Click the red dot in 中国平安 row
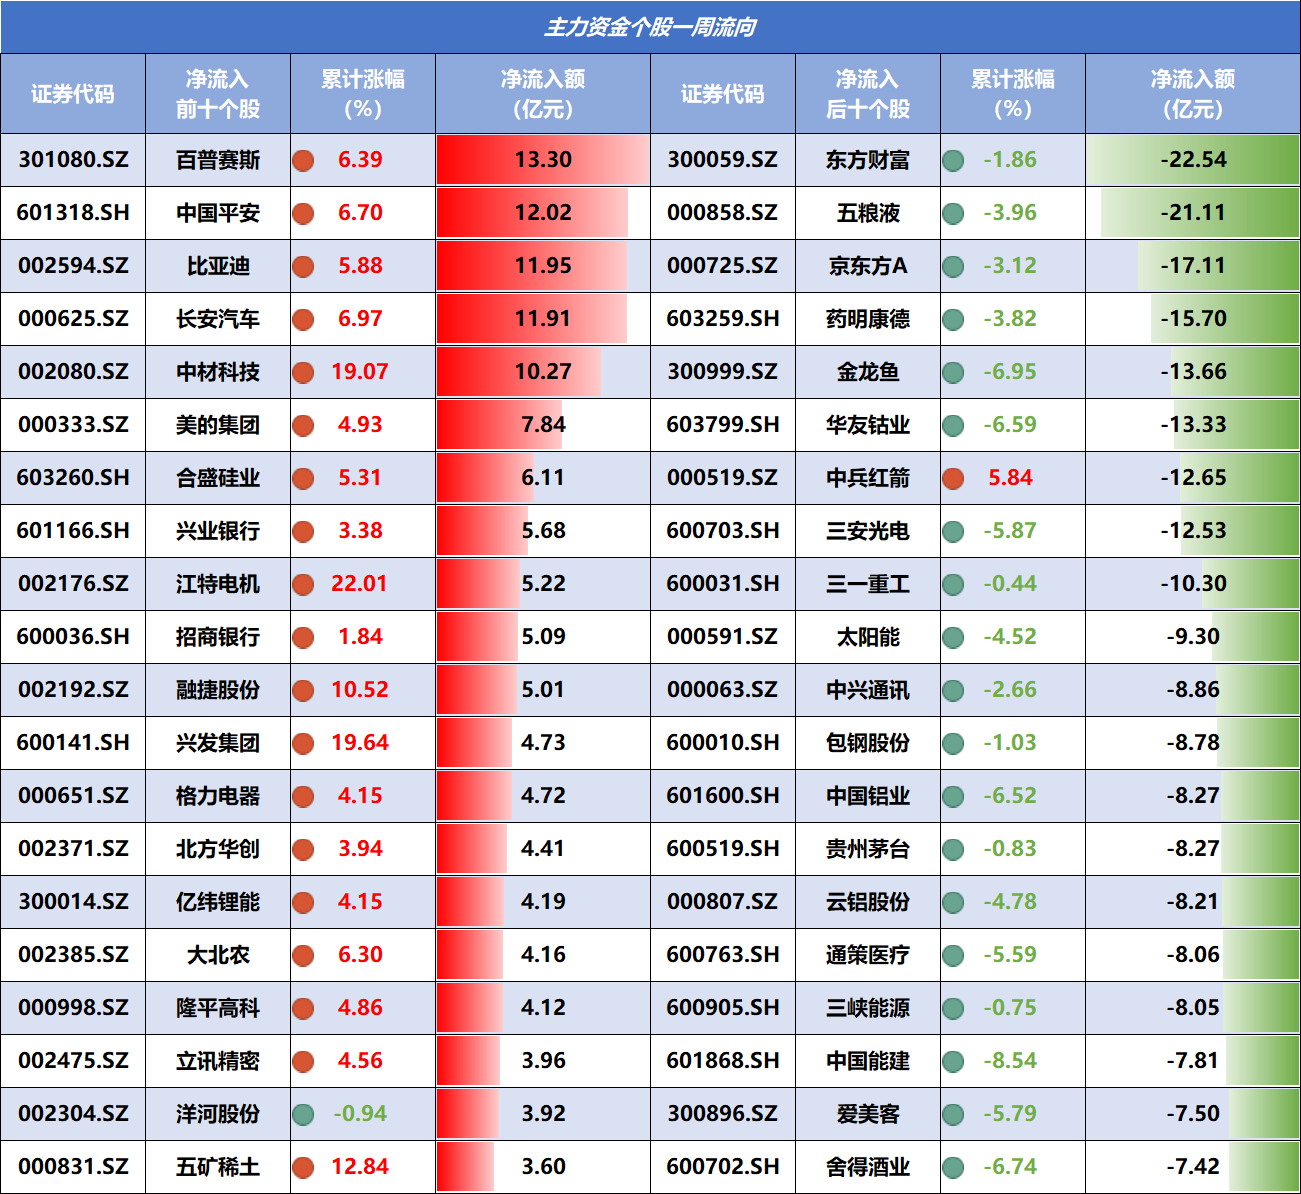 point(303,213)
